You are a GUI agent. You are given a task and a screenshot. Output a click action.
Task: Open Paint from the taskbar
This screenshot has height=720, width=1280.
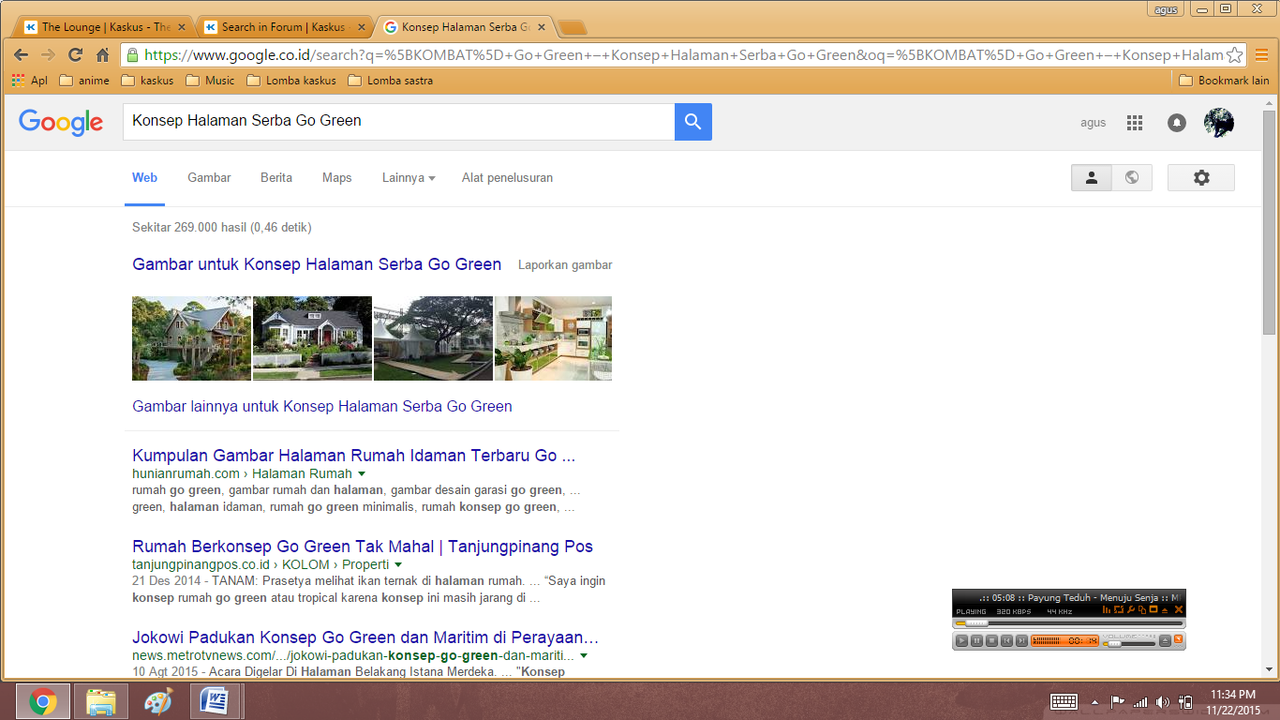(x=158, y=702)
